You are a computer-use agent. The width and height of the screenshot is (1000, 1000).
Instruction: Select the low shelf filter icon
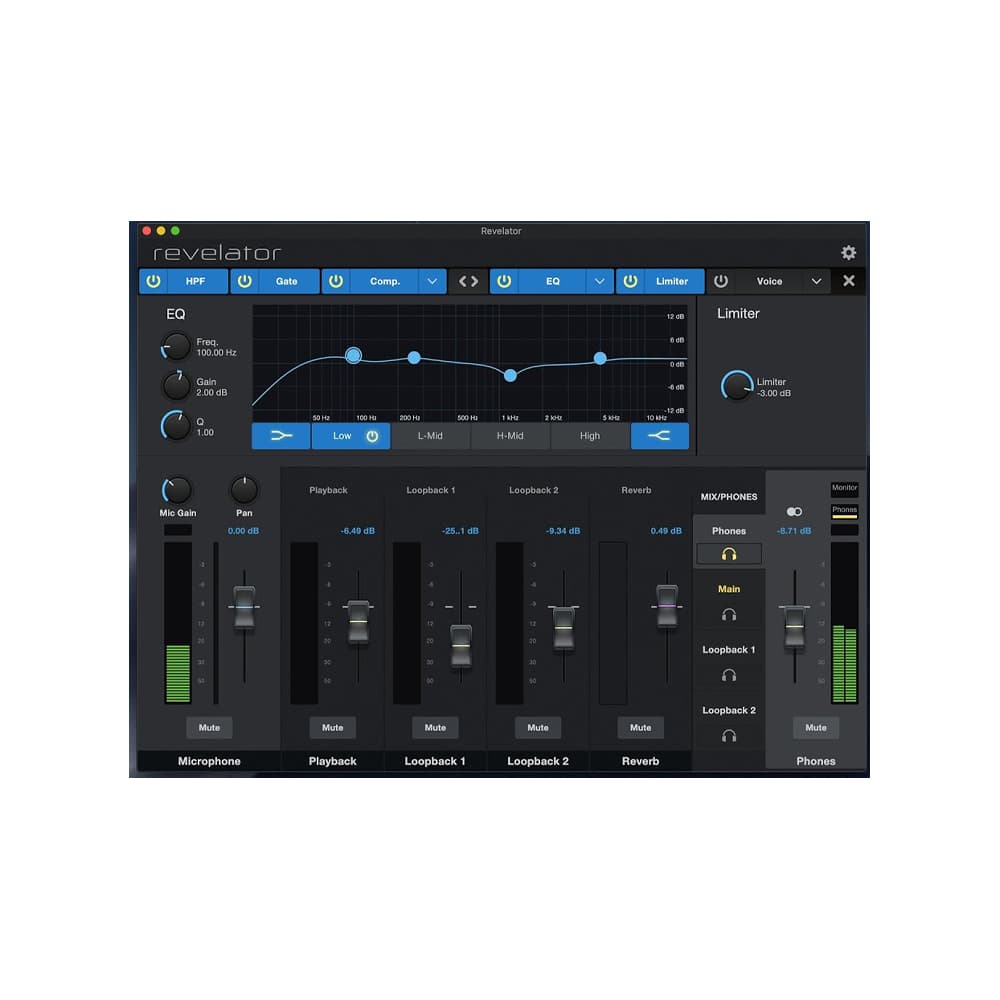(281, 436)
